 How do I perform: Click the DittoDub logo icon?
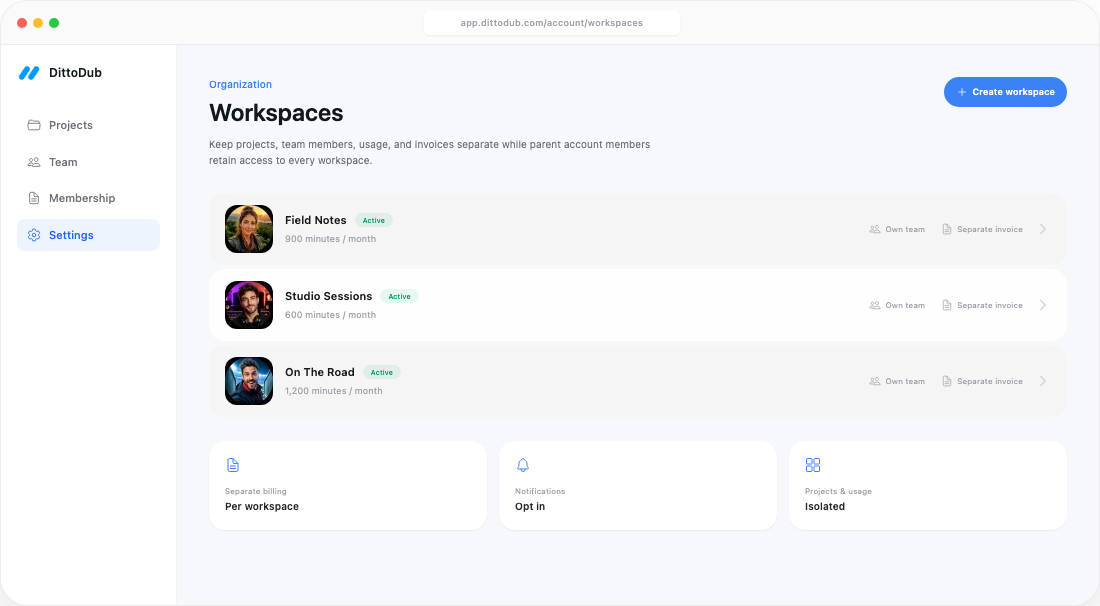29,73
